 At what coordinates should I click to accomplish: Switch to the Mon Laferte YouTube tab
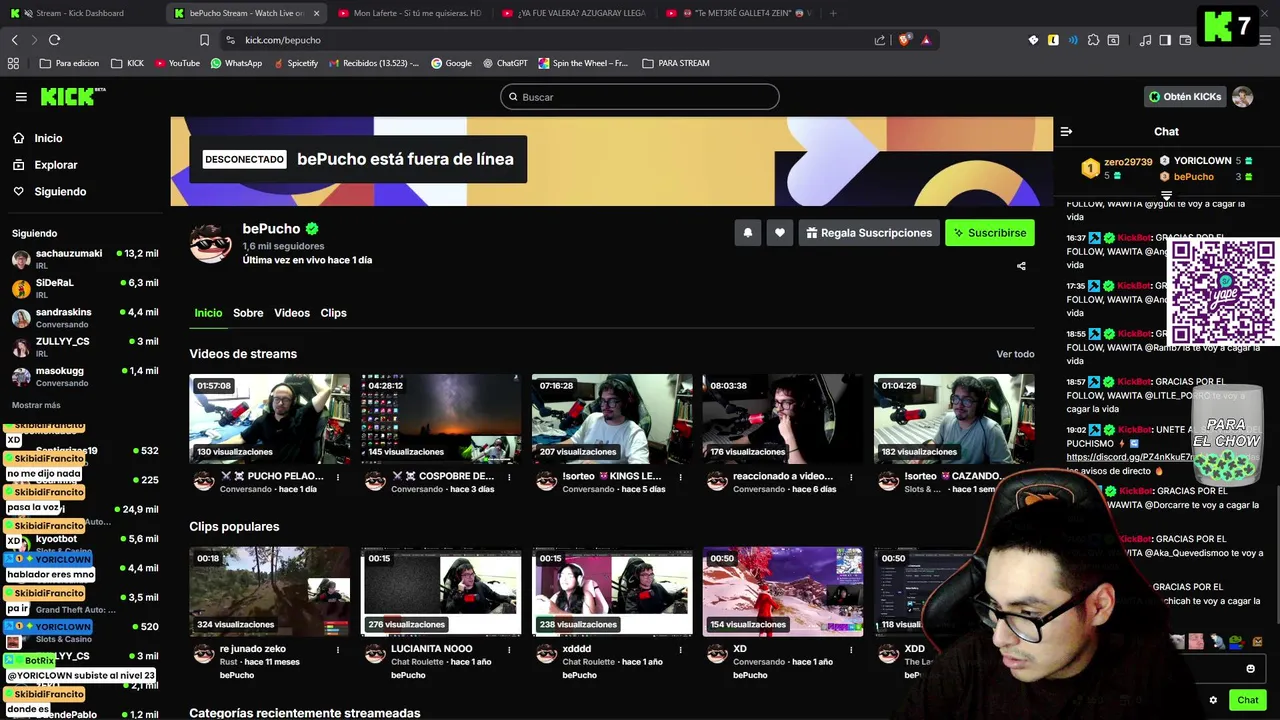(410, 13)
